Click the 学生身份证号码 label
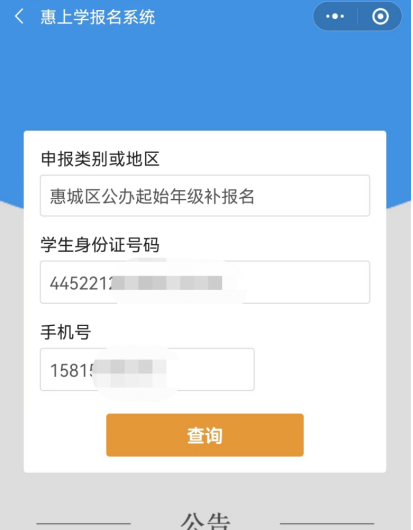Screen dimensions: 413x530 100,245
